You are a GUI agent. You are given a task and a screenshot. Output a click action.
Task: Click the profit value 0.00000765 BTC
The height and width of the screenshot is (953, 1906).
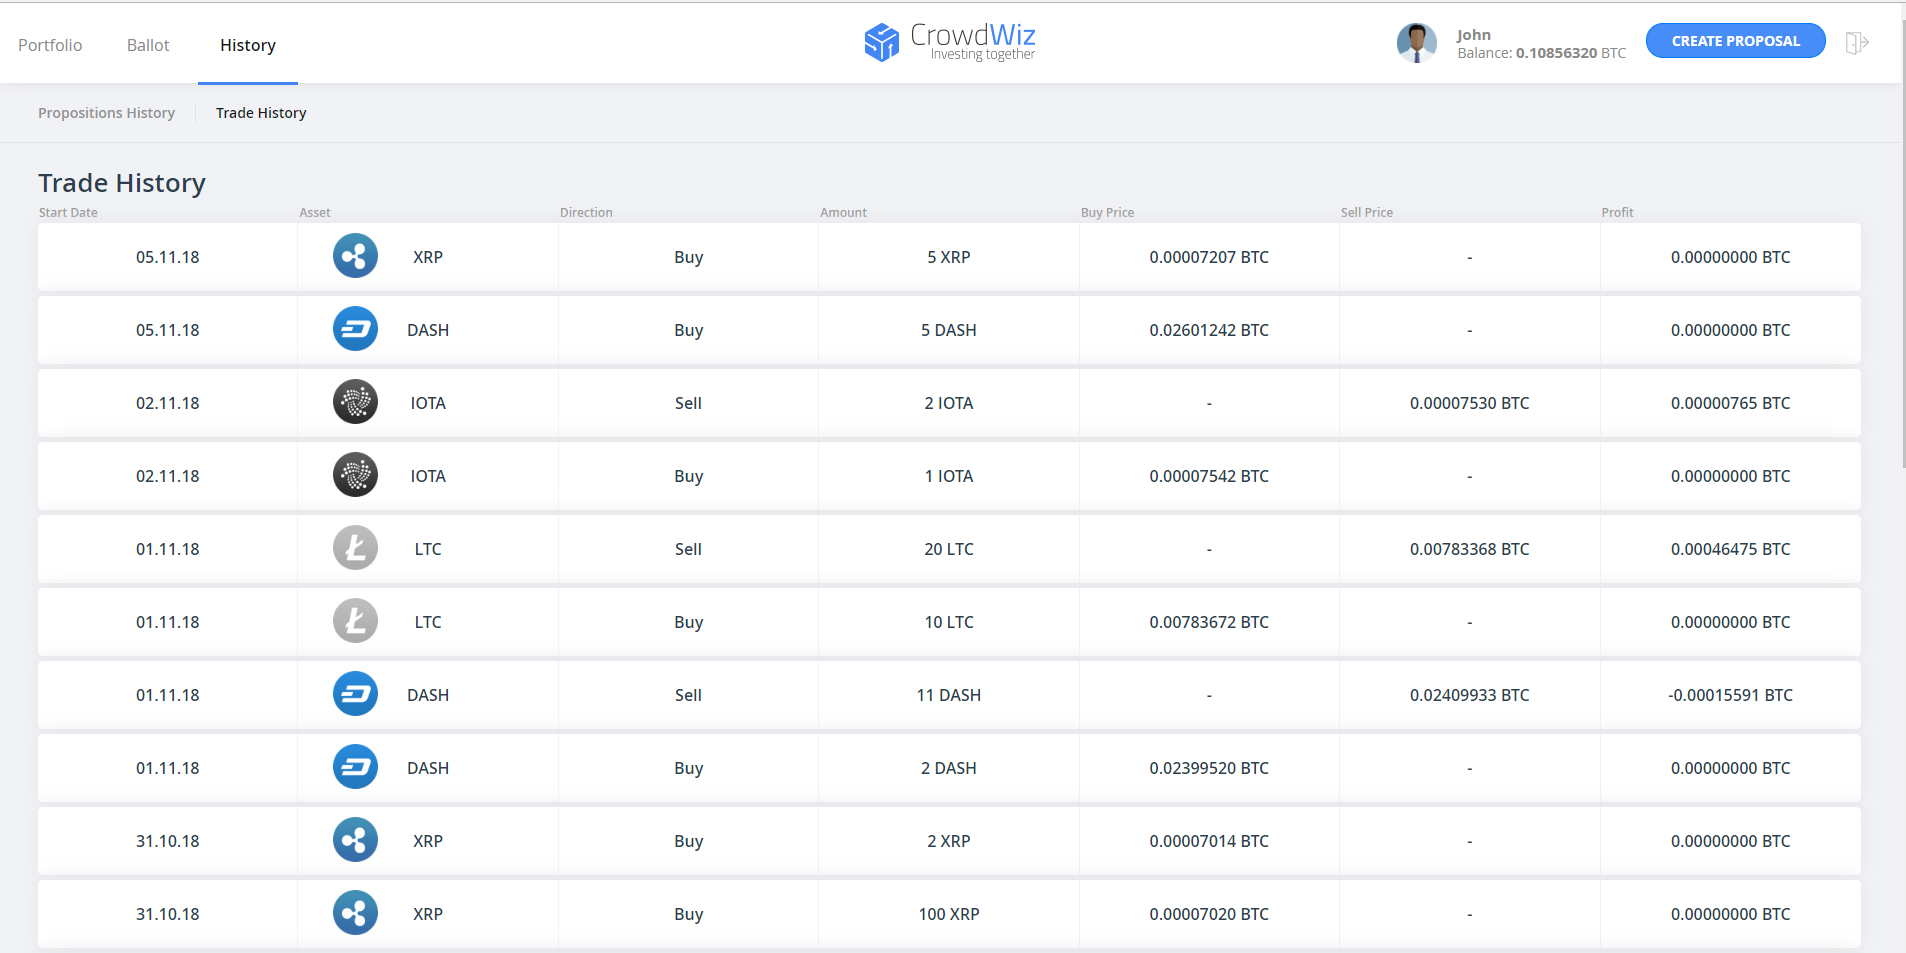pos(1730,403)
